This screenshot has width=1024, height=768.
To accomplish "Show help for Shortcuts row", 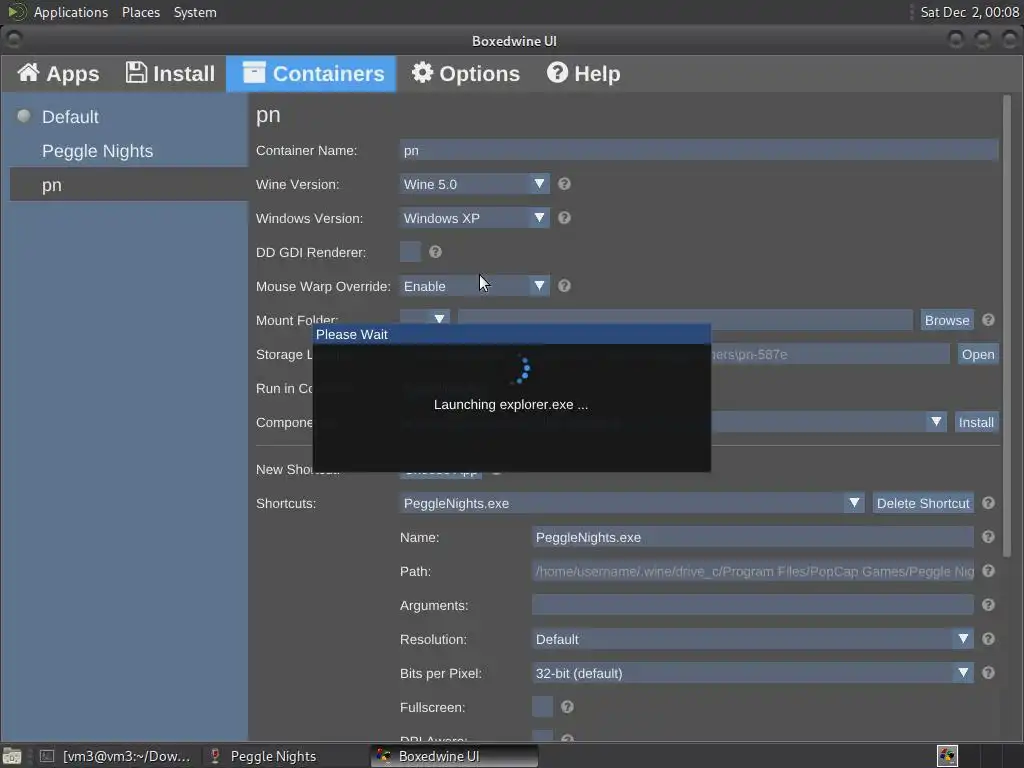I will click(x=988, y=503).
